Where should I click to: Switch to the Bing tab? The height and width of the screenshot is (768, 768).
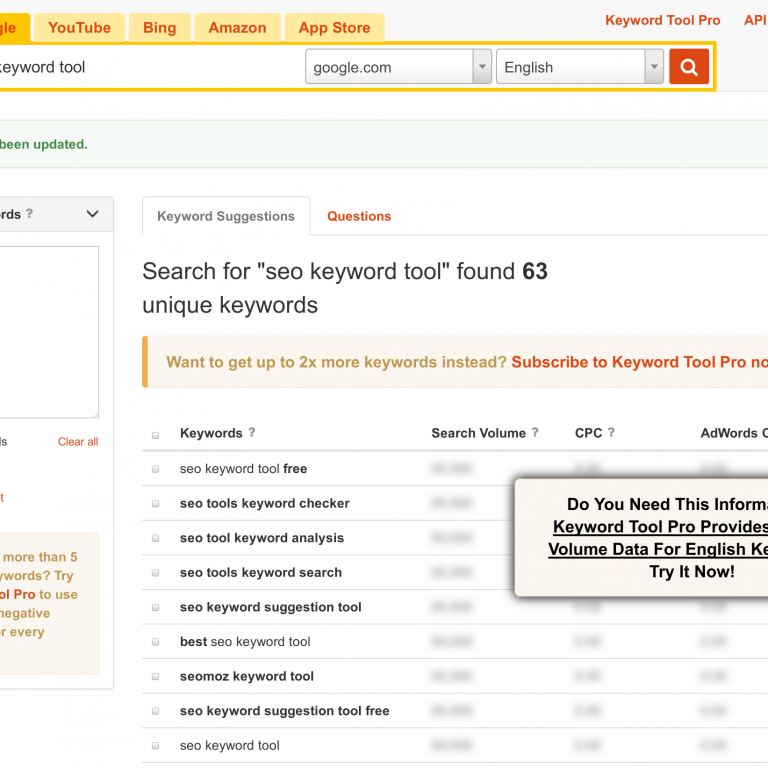pyautogui.click(x=160, y=27)
